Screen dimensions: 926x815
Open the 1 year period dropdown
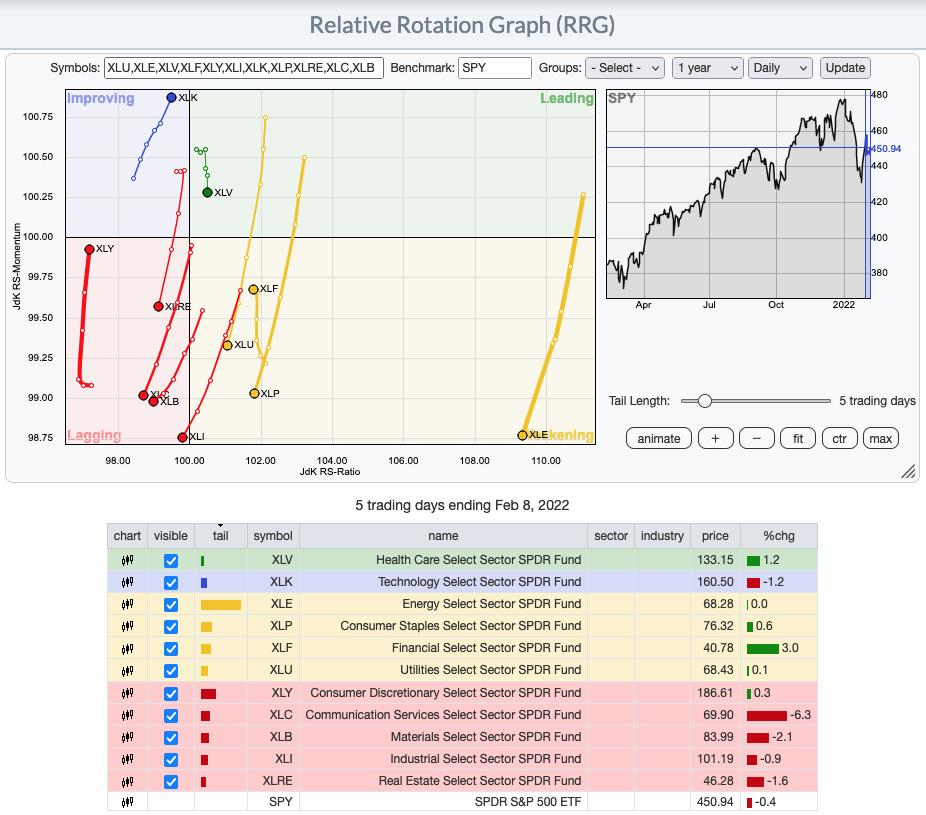pos(707,68)
